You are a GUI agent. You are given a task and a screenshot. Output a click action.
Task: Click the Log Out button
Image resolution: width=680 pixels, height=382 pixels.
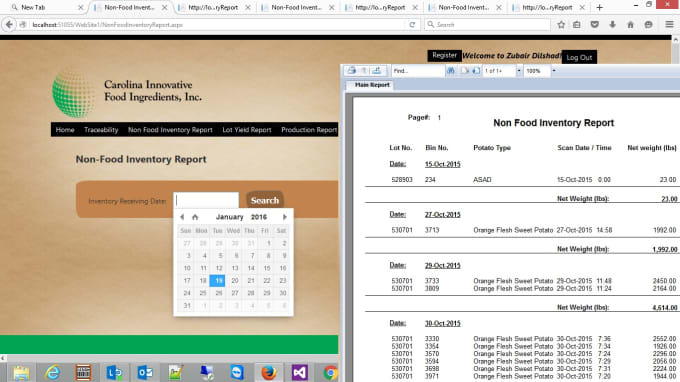579,57
